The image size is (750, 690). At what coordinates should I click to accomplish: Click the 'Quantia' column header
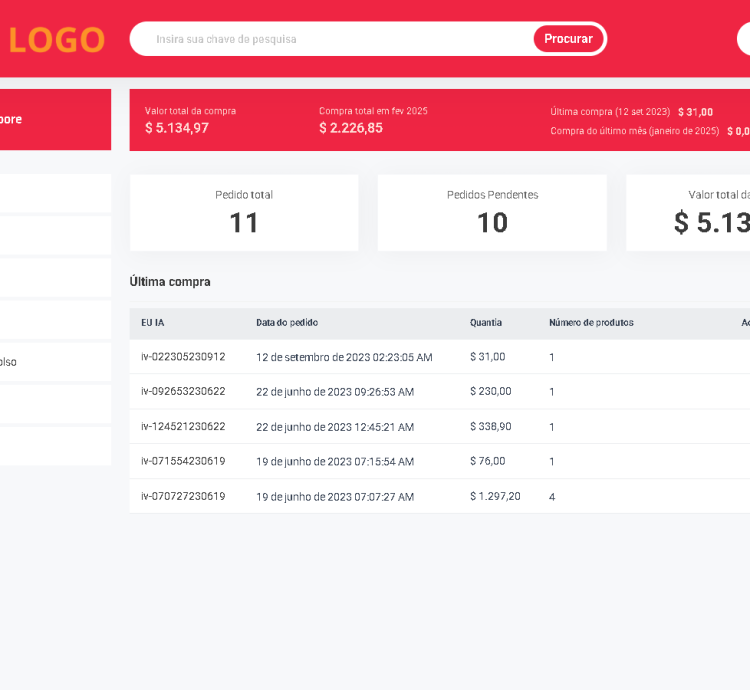(486, 323)
